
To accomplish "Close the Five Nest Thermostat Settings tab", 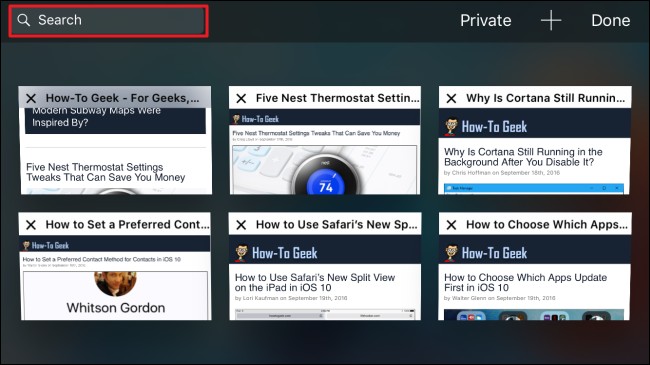I will (x=241, y=98).
